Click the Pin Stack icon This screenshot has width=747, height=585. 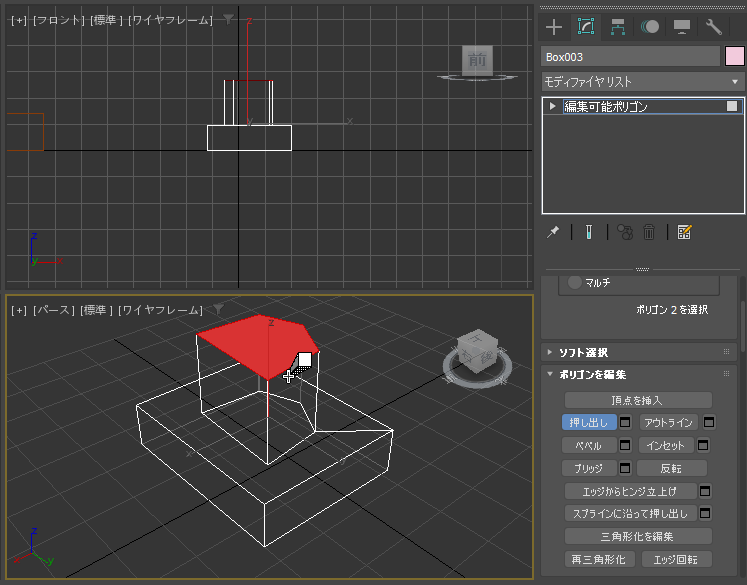coord(553,232)
